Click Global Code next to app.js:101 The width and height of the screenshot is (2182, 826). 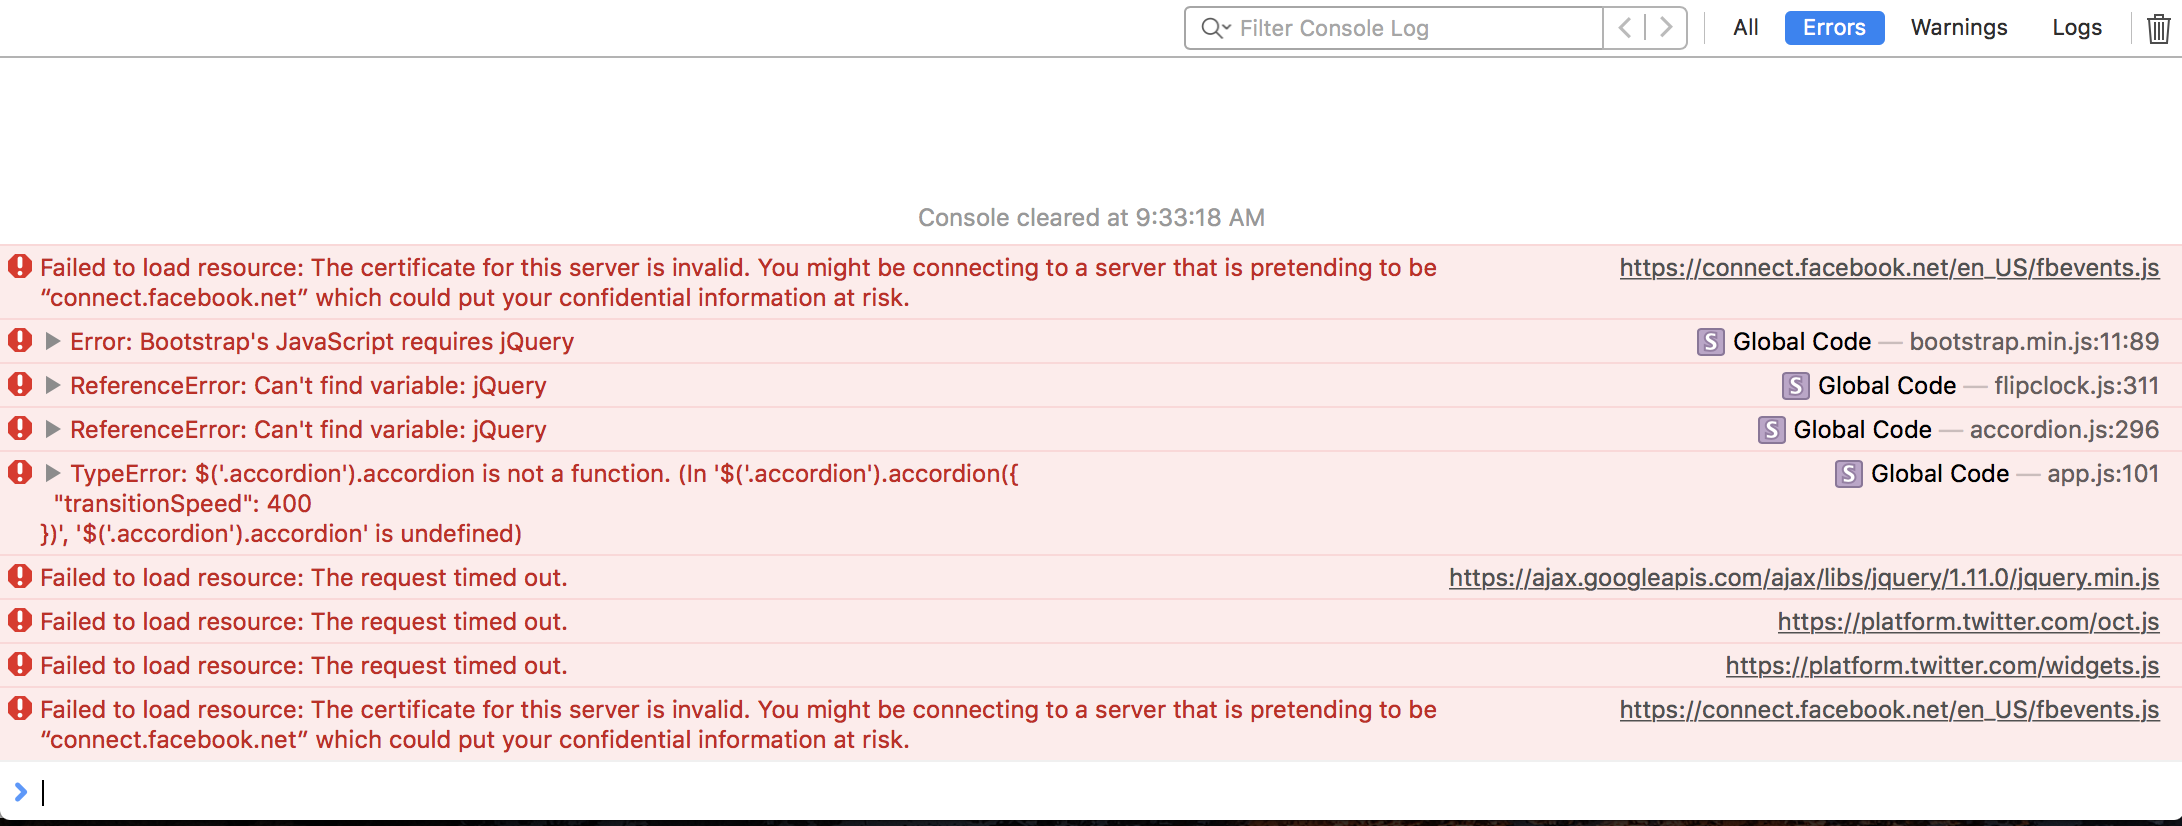1939,473
